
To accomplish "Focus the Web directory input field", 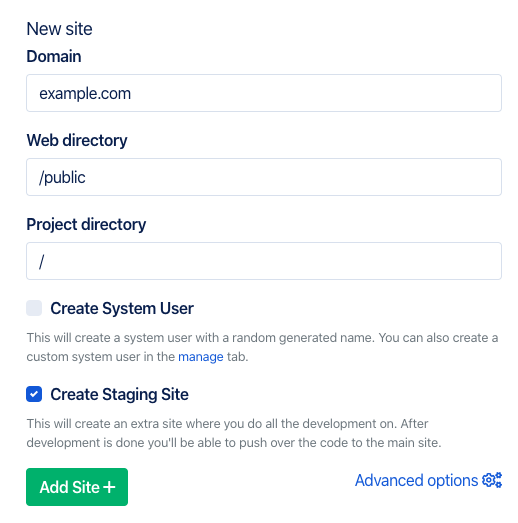I will pyautogui.click(x=264, y=177).
